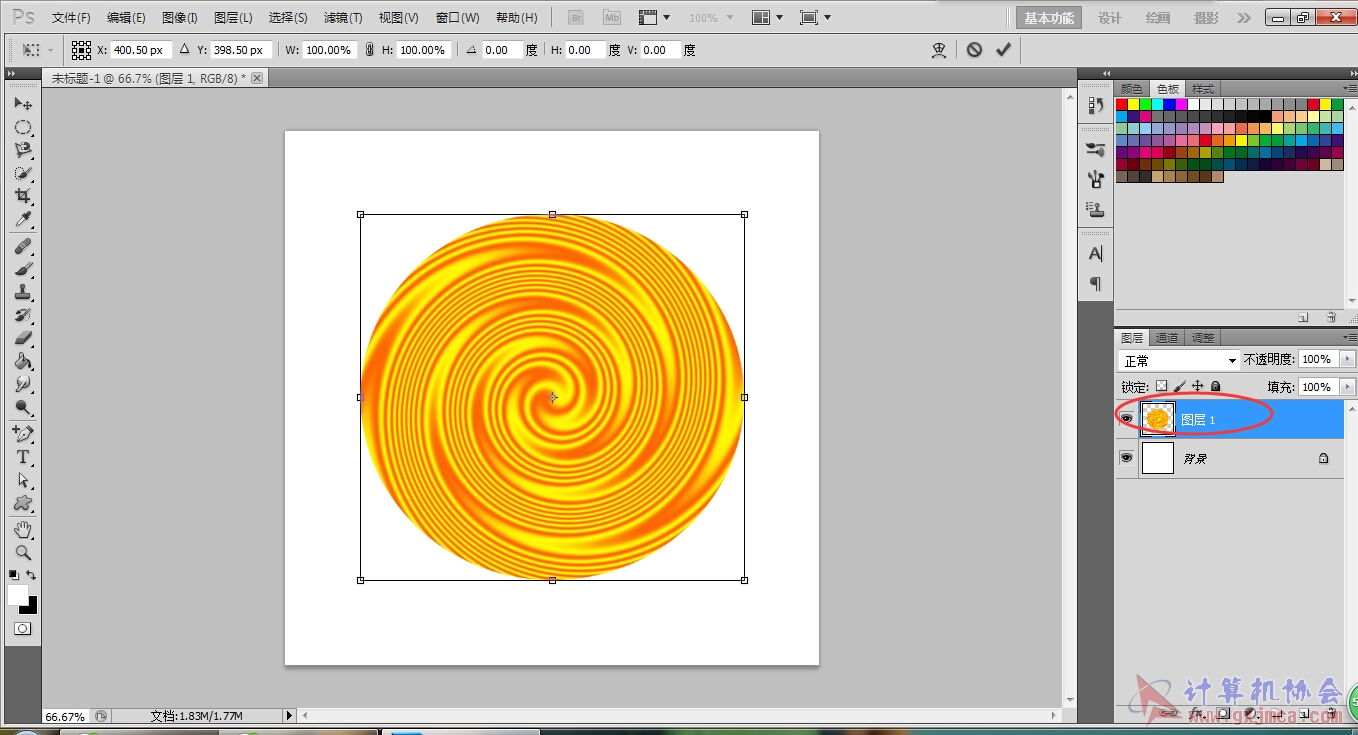This screenshot has height=735, width=1358.
Task: Open the screen mode dropdown
Action: tap(816, 18)
